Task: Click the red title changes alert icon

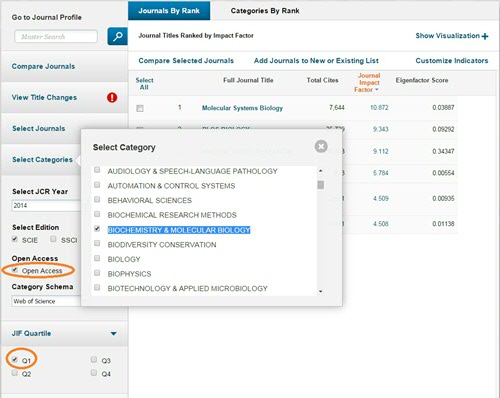Action: pos(112,98)
